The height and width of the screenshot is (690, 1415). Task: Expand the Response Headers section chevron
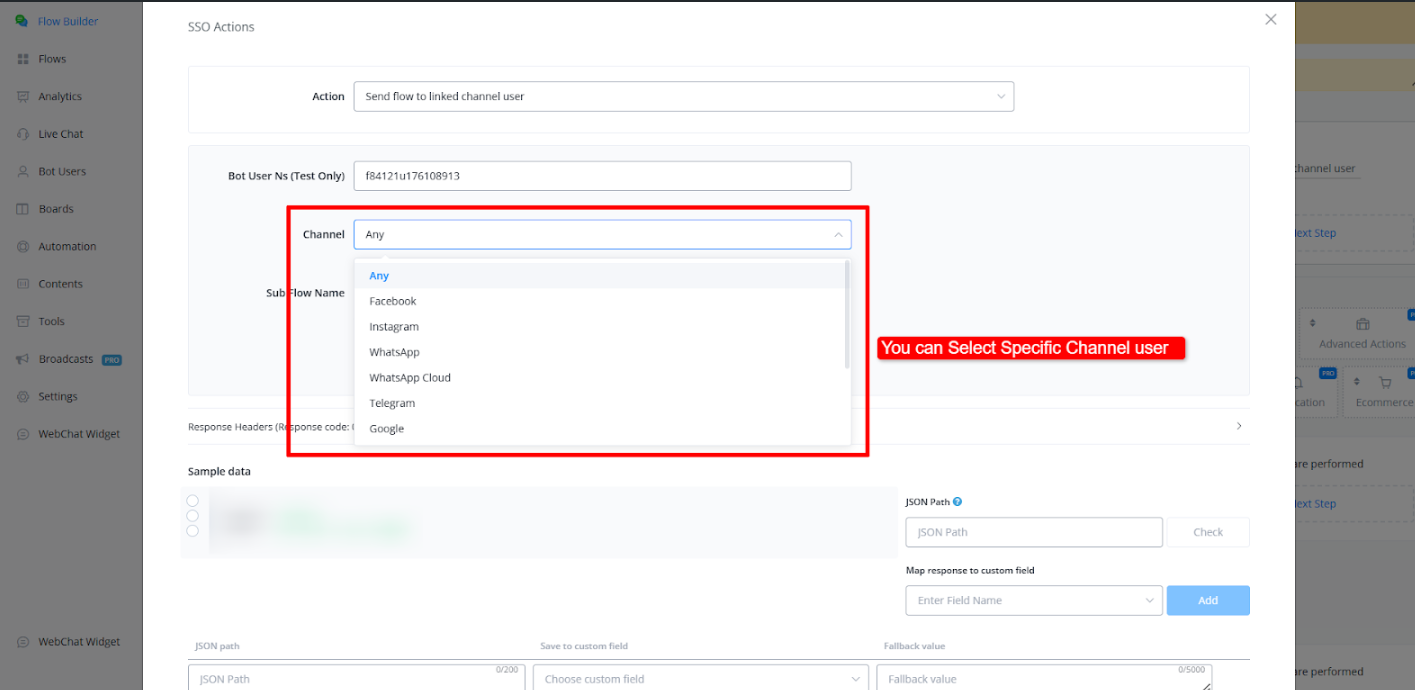[x=1239, y=426]
